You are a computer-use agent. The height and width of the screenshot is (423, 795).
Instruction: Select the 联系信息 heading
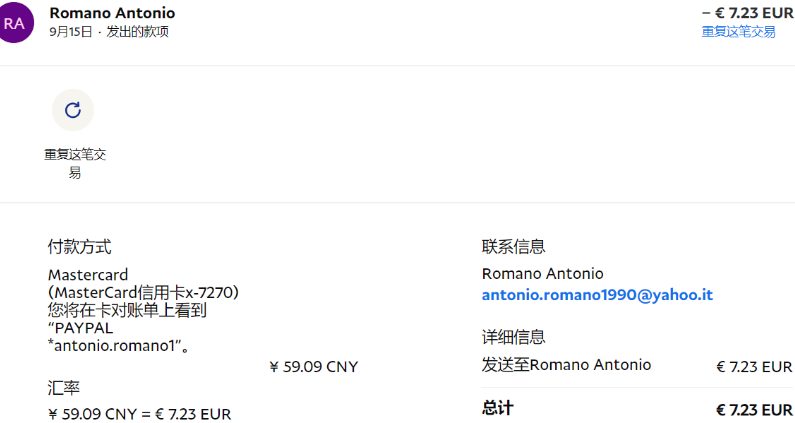(x=513, y=246)
